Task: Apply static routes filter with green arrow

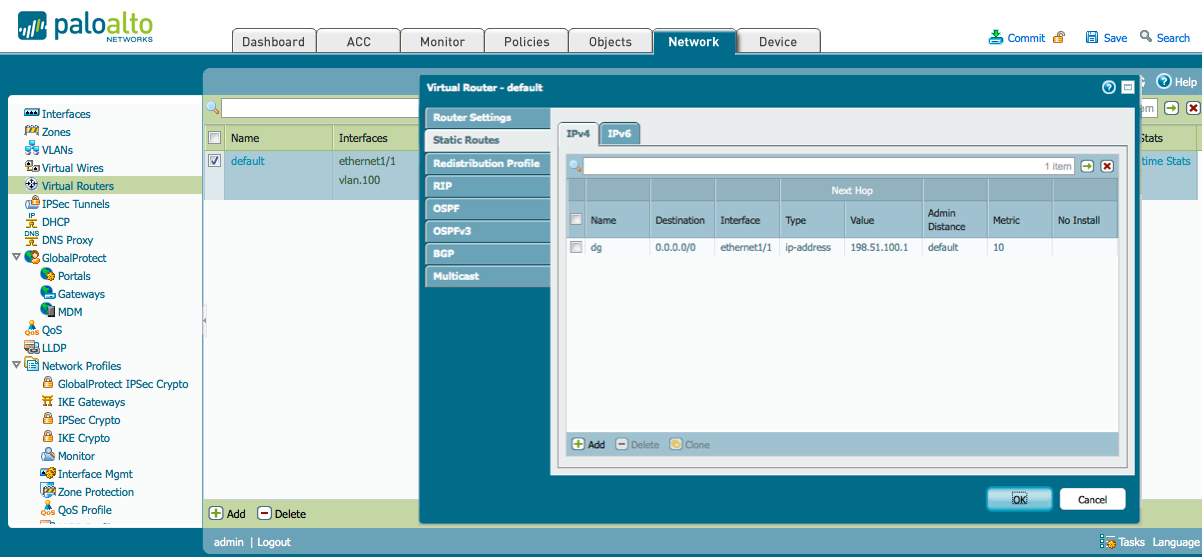Action: (x=1087, y=166)
